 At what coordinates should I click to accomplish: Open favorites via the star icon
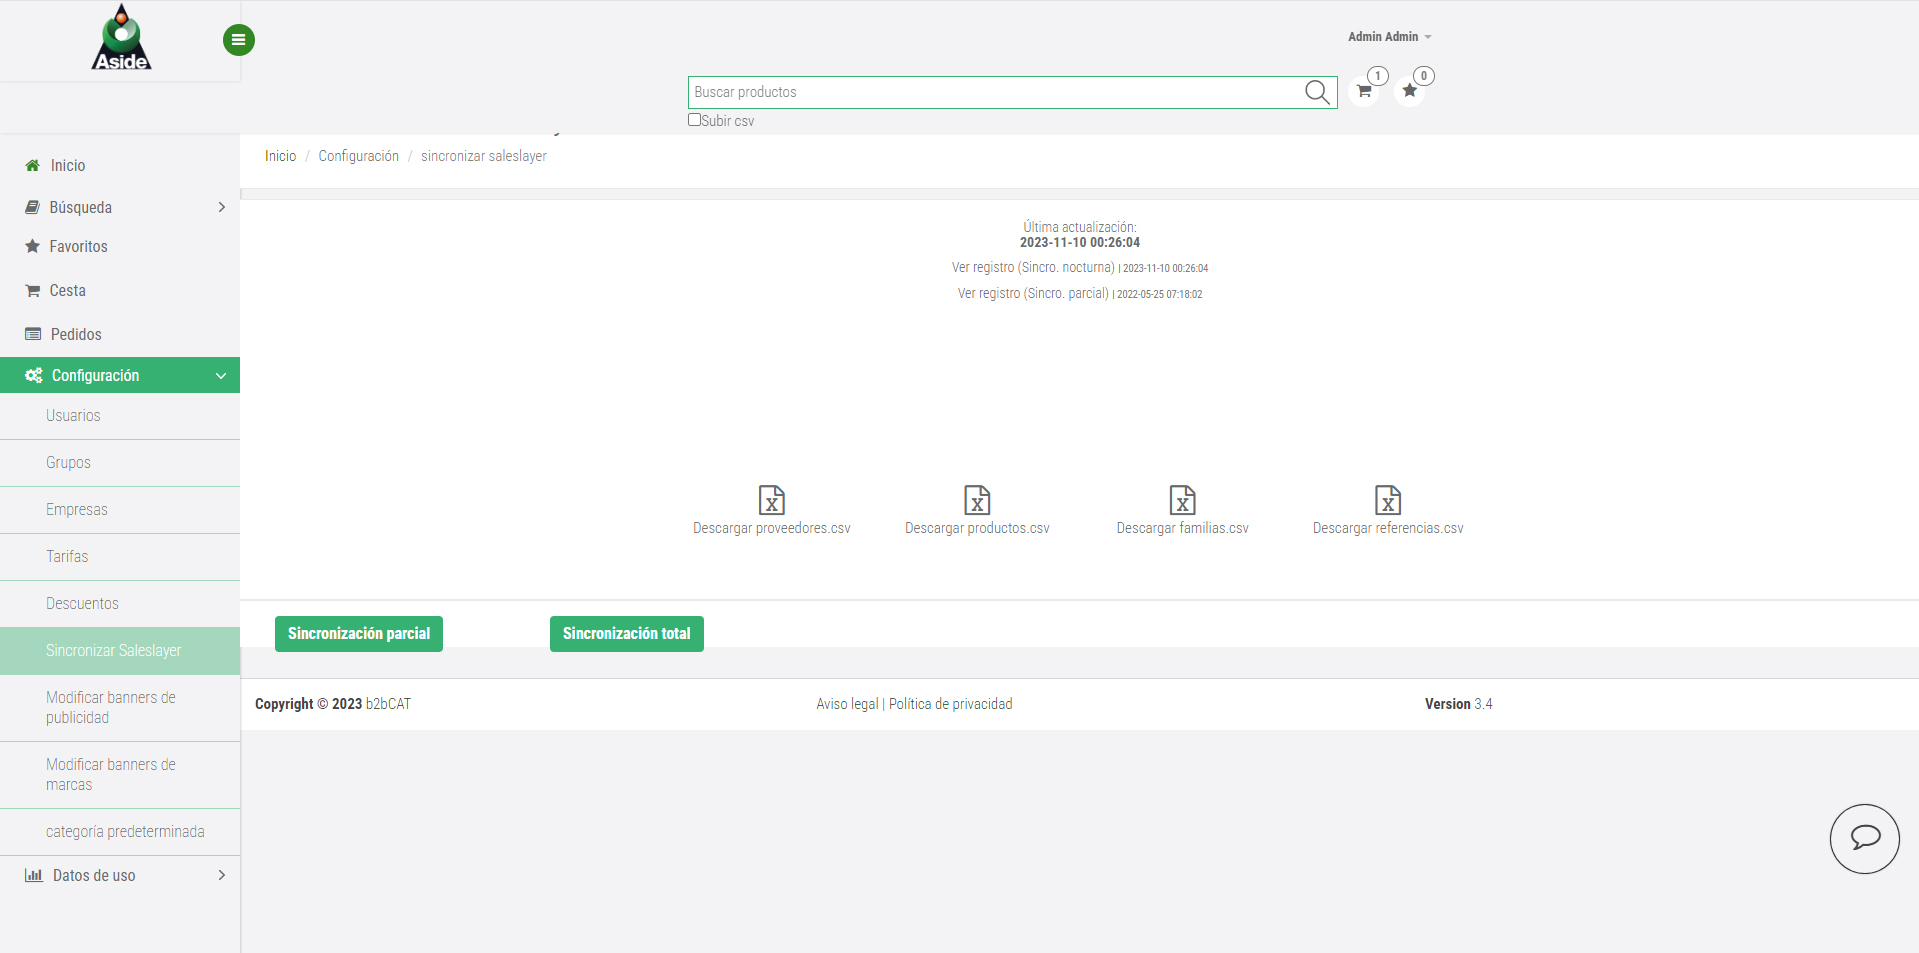point(1409,89)
